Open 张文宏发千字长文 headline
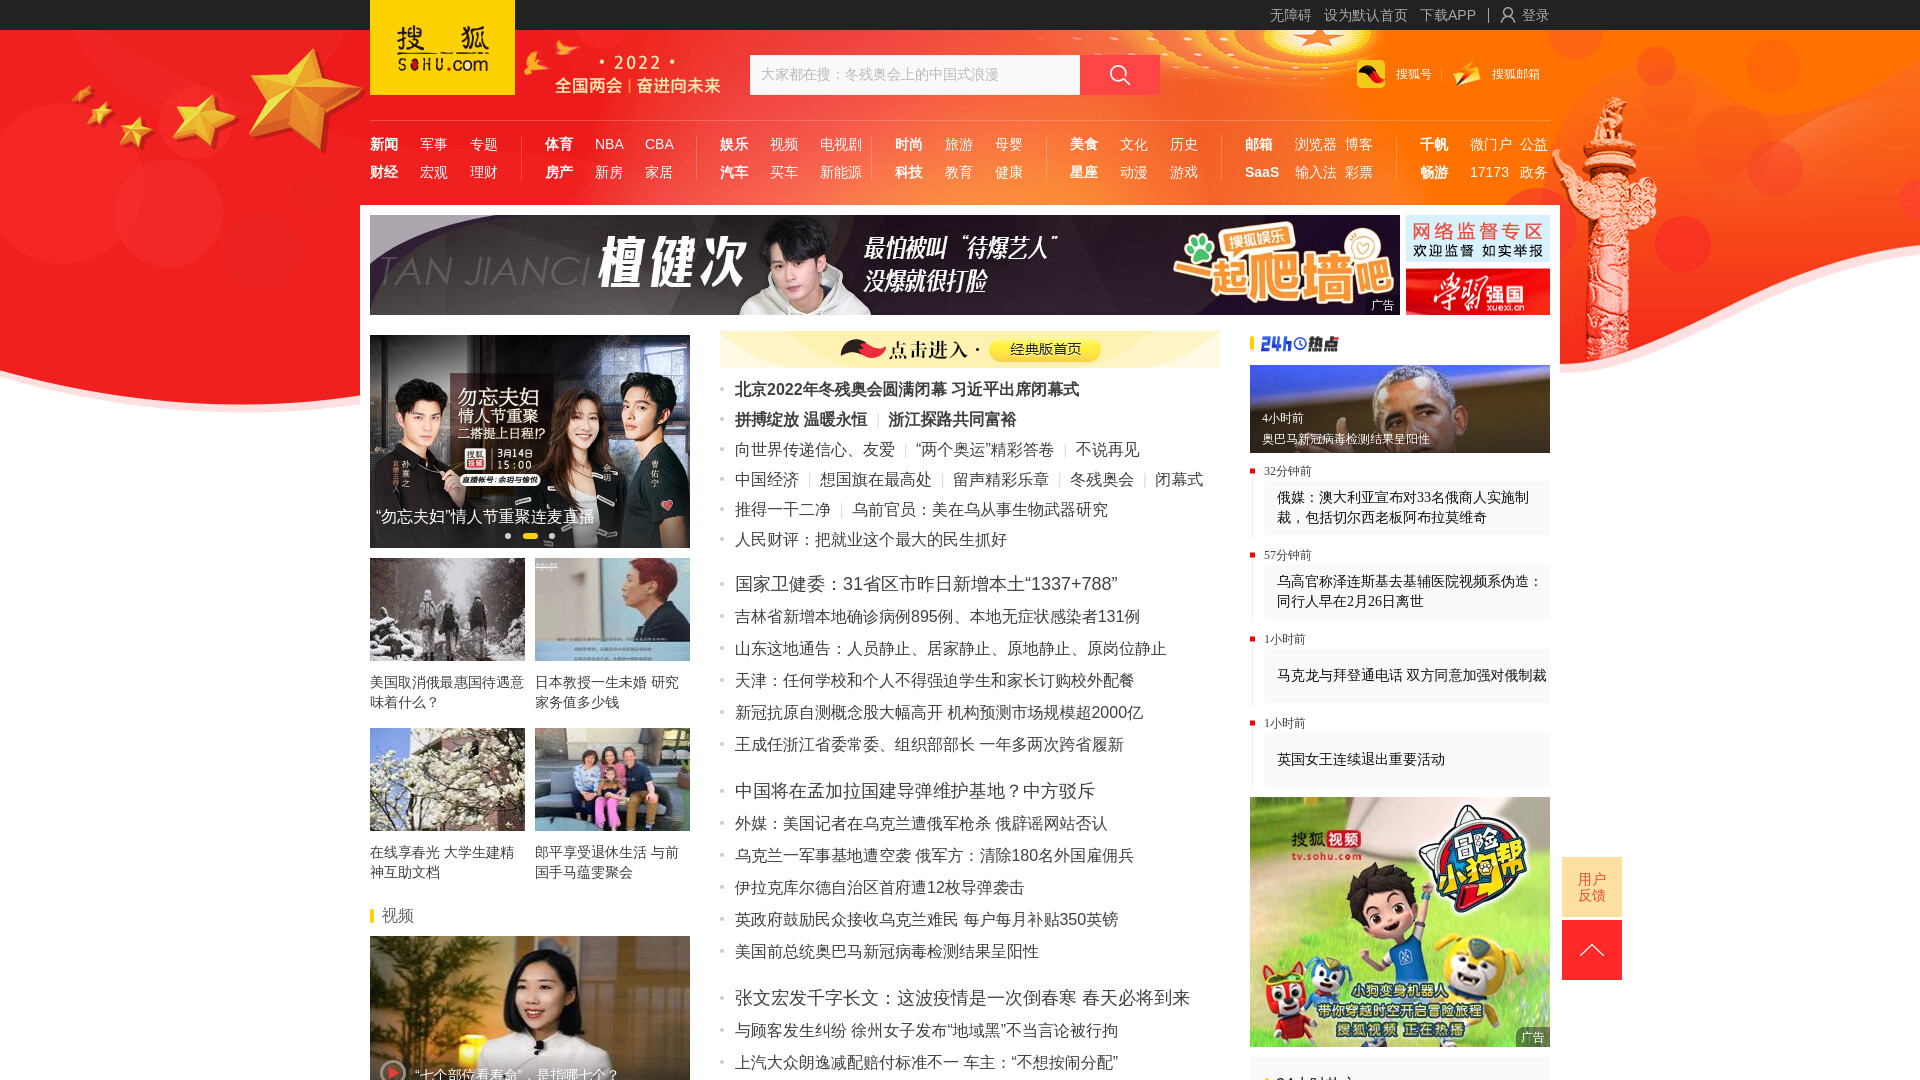Viewport: 1920px width, 1080px height. click(x=962, y=998)
